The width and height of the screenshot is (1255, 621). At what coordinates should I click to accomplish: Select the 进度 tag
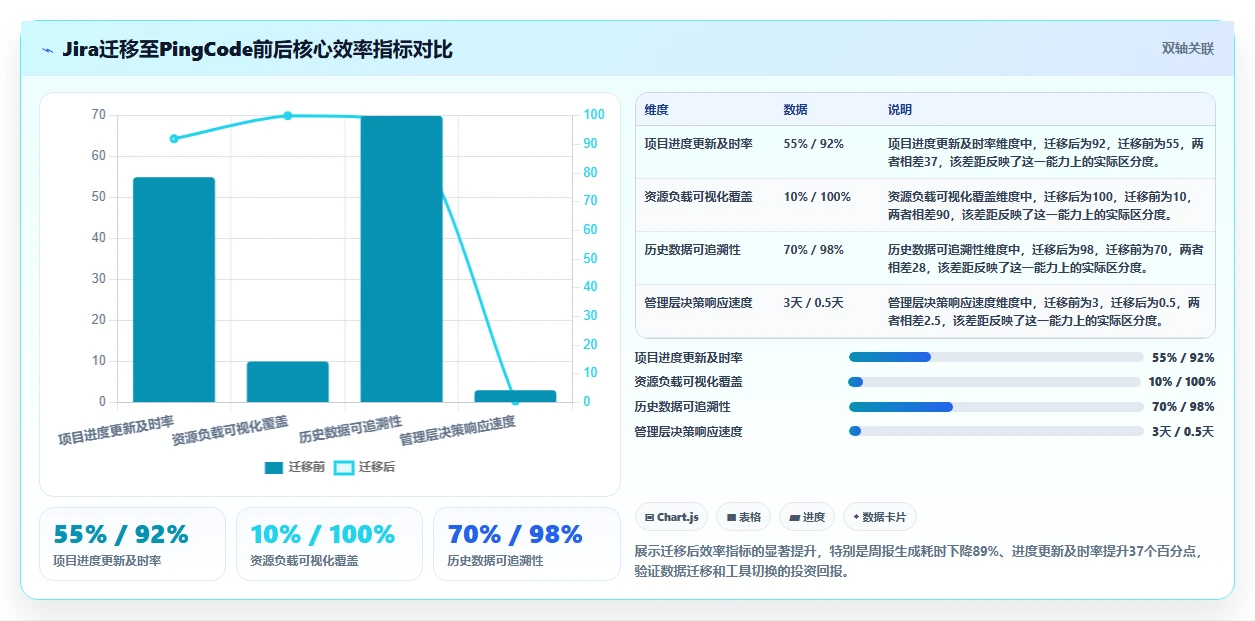tap(807, 517)
